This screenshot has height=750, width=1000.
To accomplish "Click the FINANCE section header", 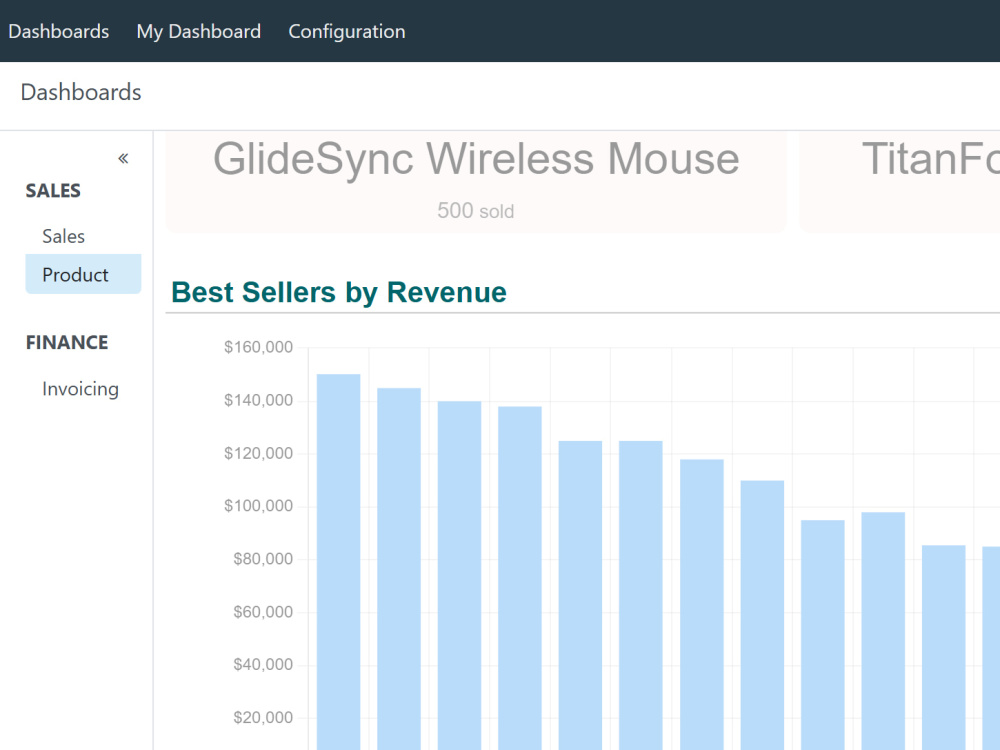I will [67, 342].
